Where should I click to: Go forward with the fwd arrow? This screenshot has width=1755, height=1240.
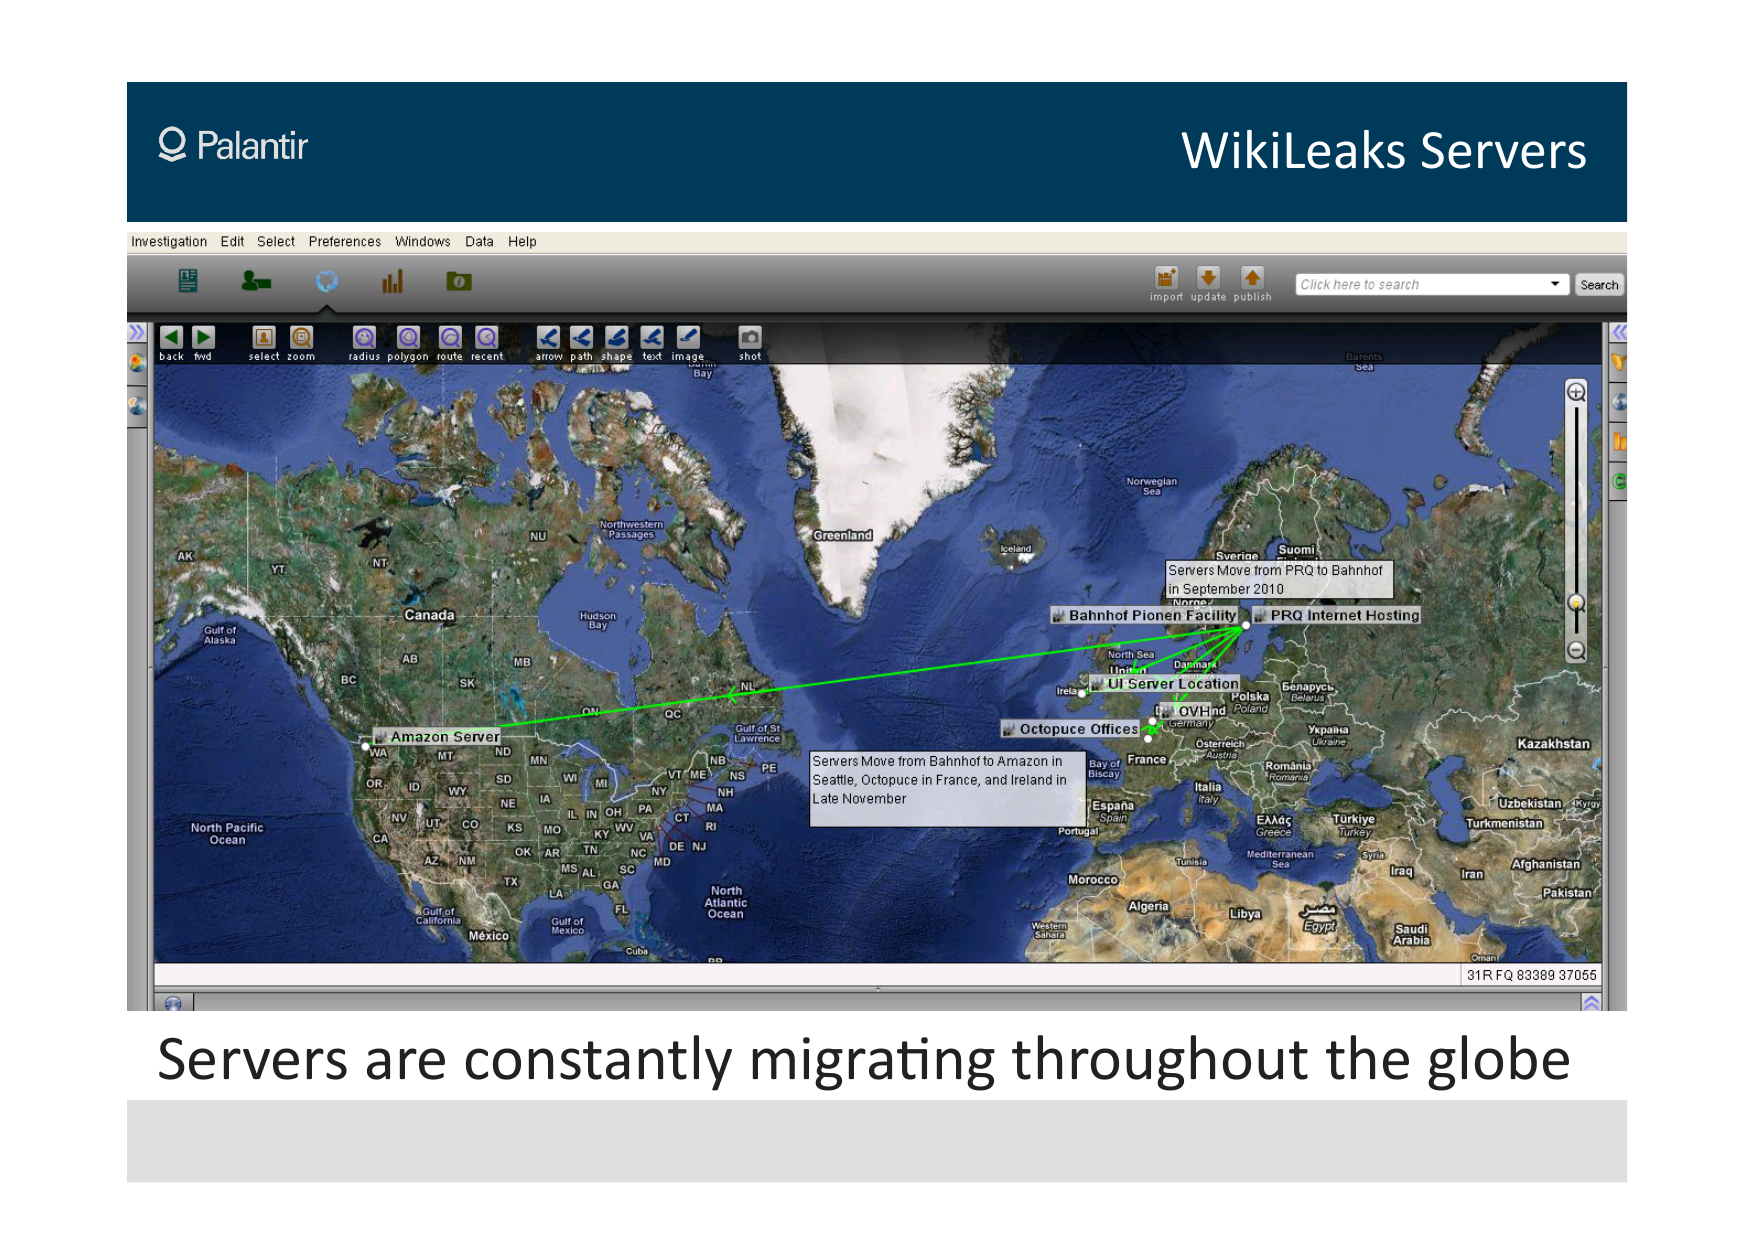point(203,338)
